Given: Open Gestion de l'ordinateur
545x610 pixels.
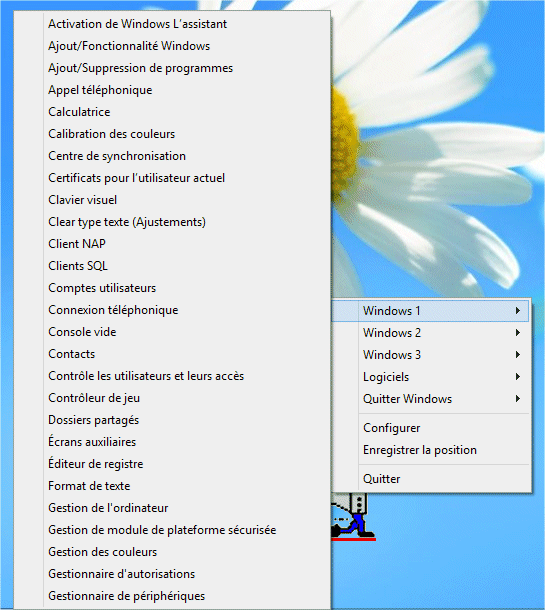Looking at the screenshot, I should 172,508.
